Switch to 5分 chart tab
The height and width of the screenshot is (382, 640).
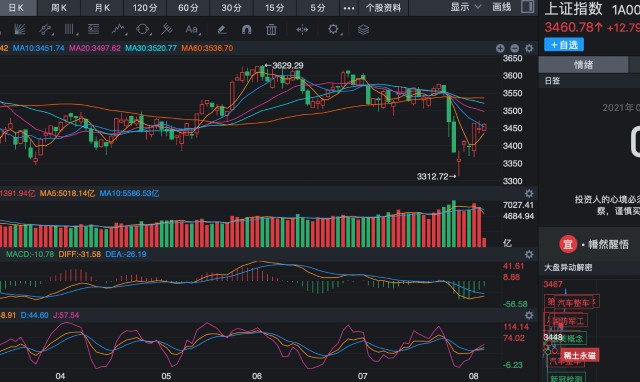coord(318,8)
